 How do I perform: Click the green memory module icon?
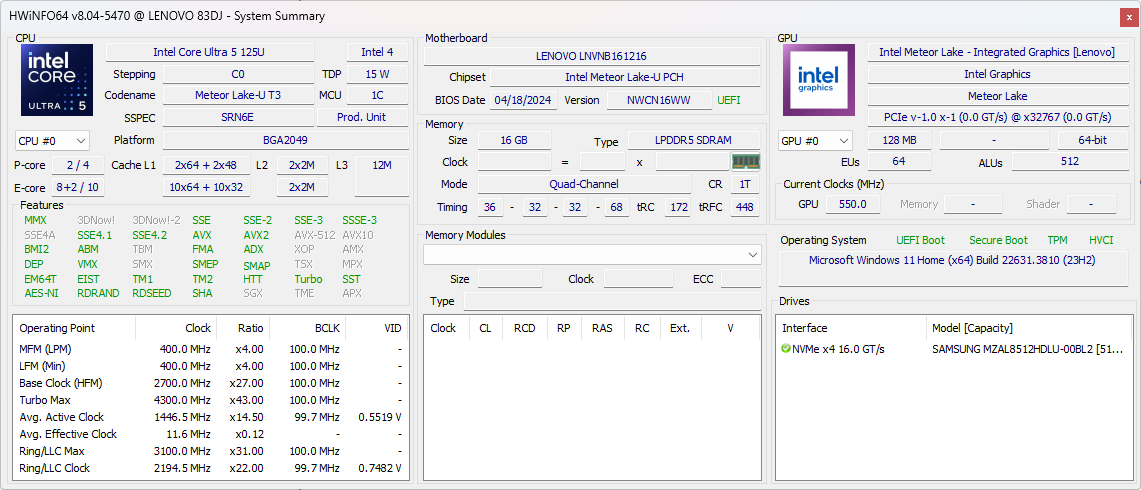pos(745,161)
